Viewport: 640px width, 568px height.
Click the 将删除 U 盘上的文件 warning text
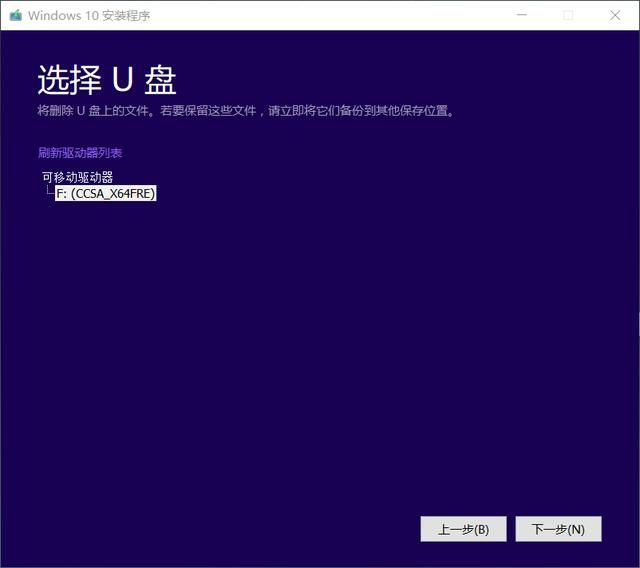246,111
